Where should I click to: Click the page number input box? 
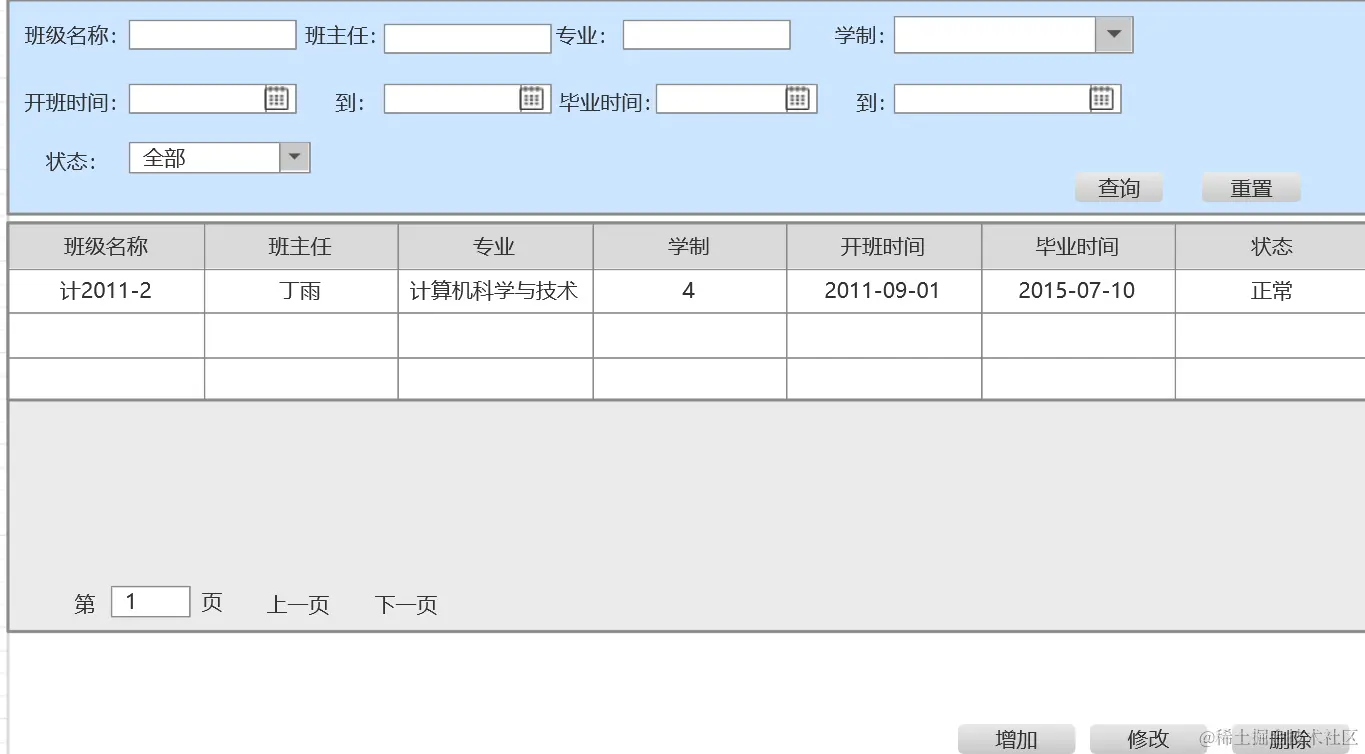[149, 600]
